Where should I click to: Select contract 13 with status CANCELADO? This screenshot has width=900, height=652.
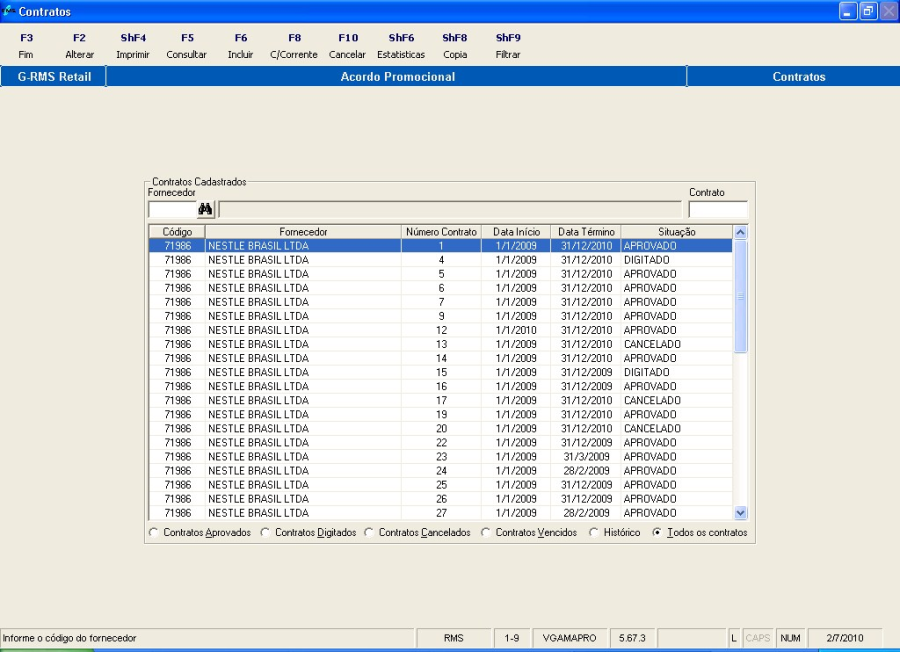[441, 344]
